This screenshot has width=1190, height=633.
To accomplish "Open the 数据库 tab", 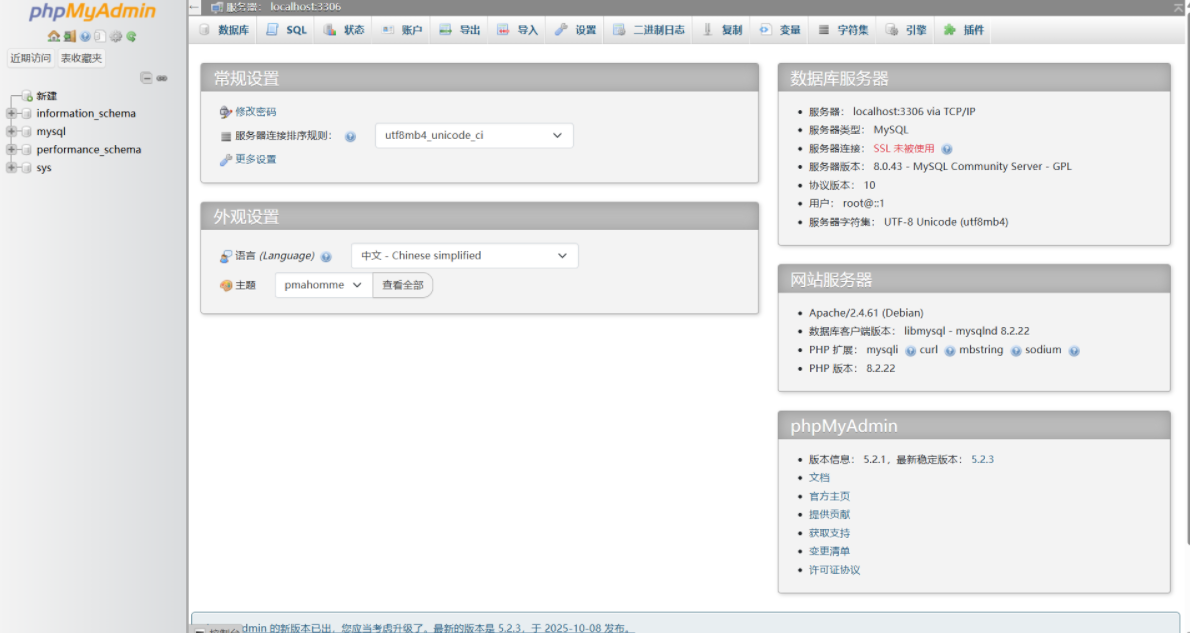I will pos(224,30).
